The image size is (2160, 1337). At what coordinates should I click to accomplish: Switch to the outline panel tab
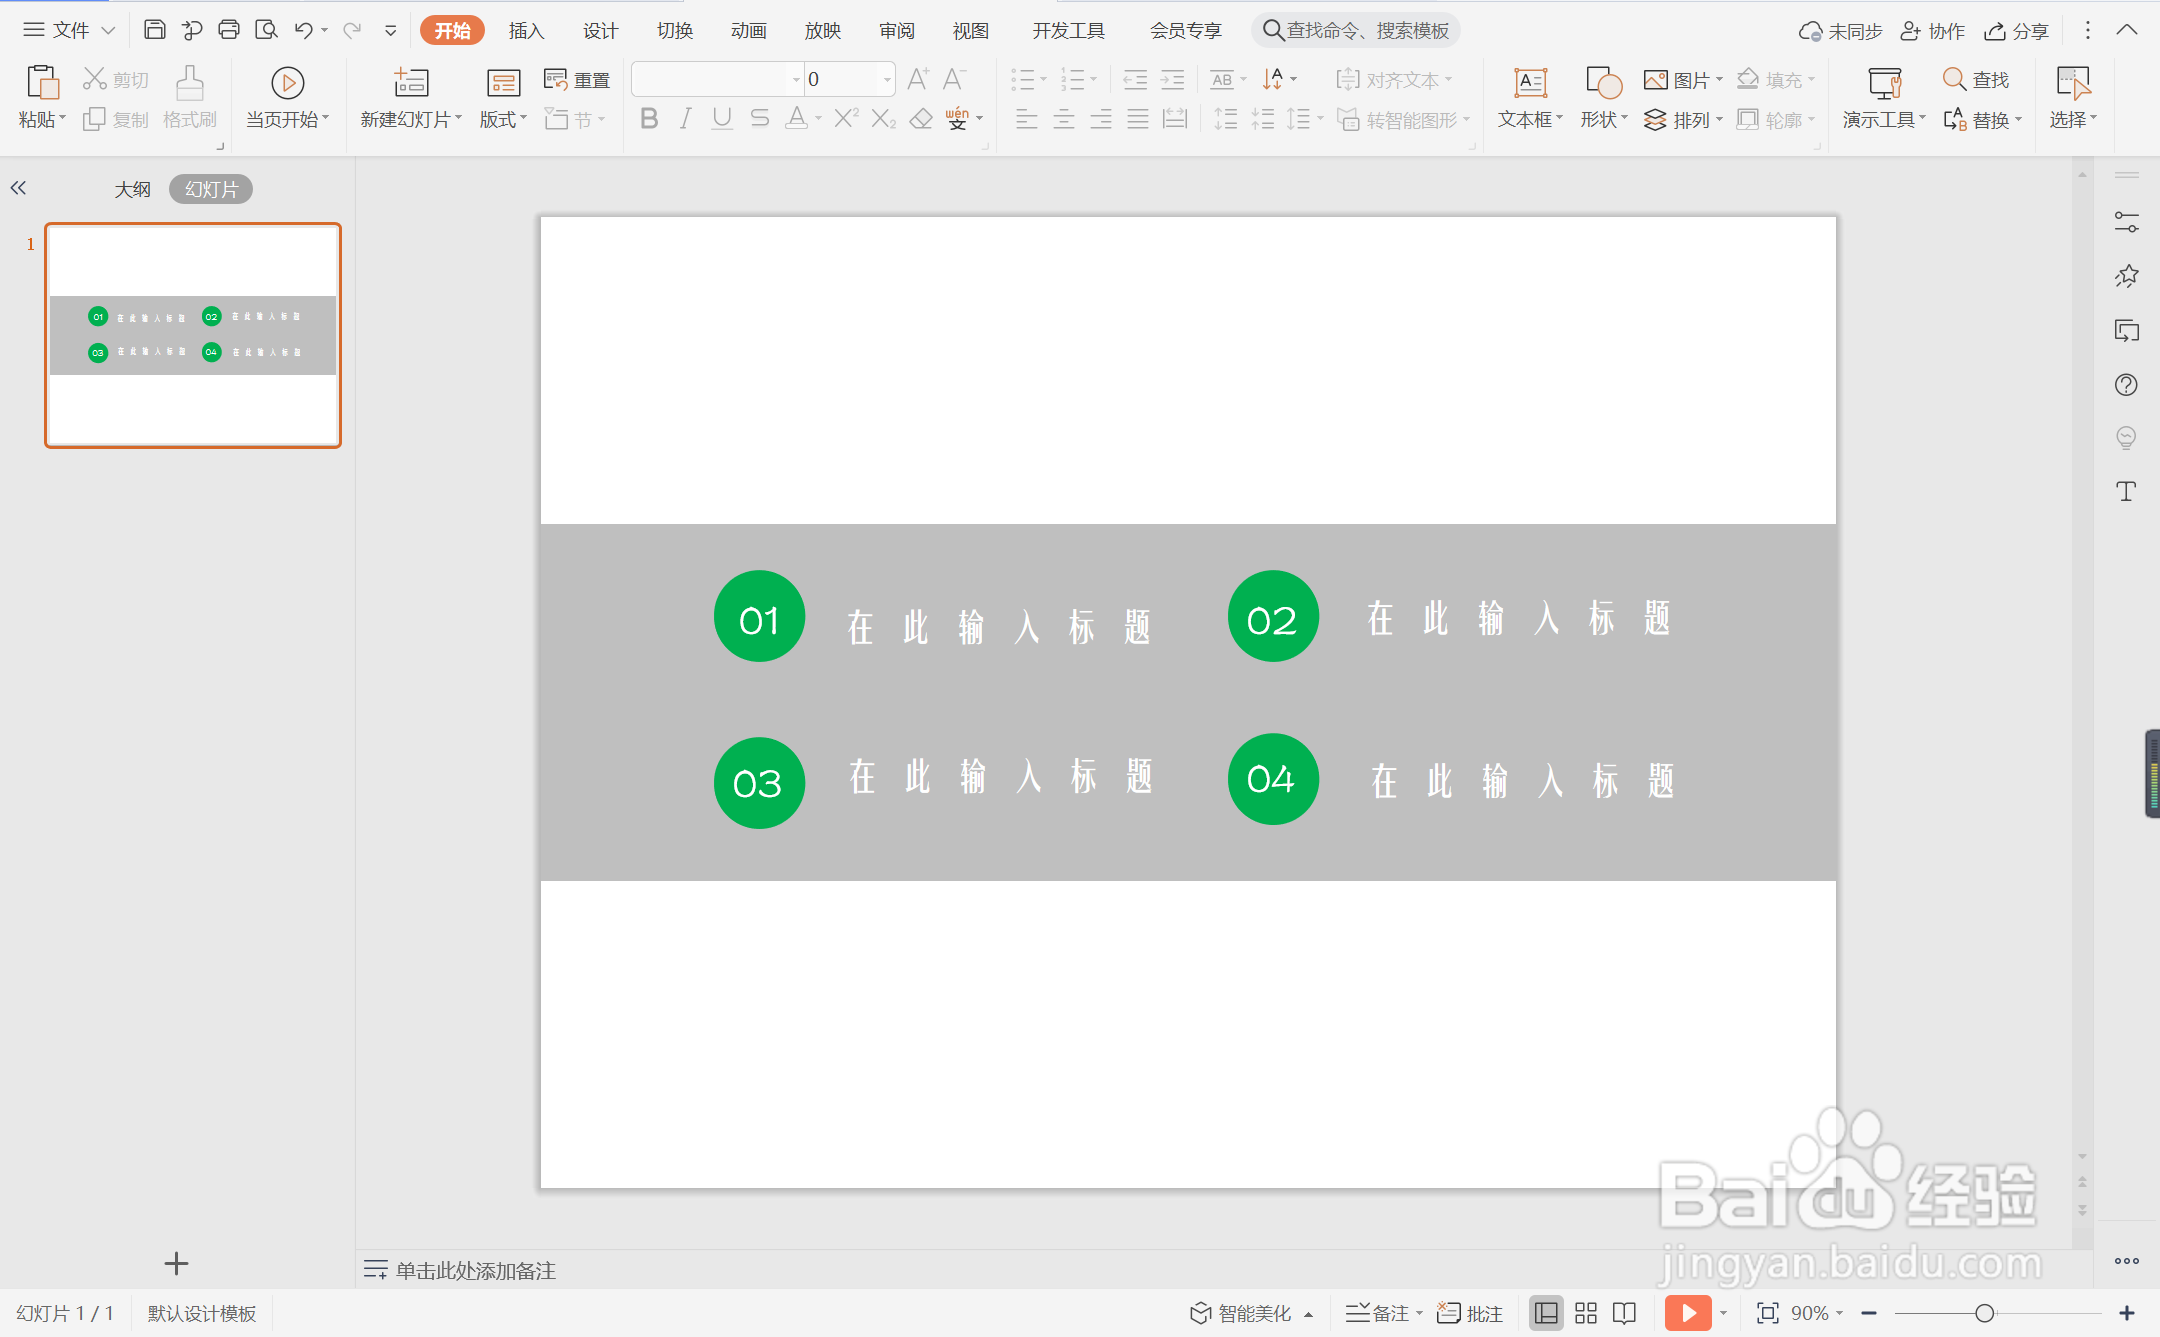(x=132, y=189)
